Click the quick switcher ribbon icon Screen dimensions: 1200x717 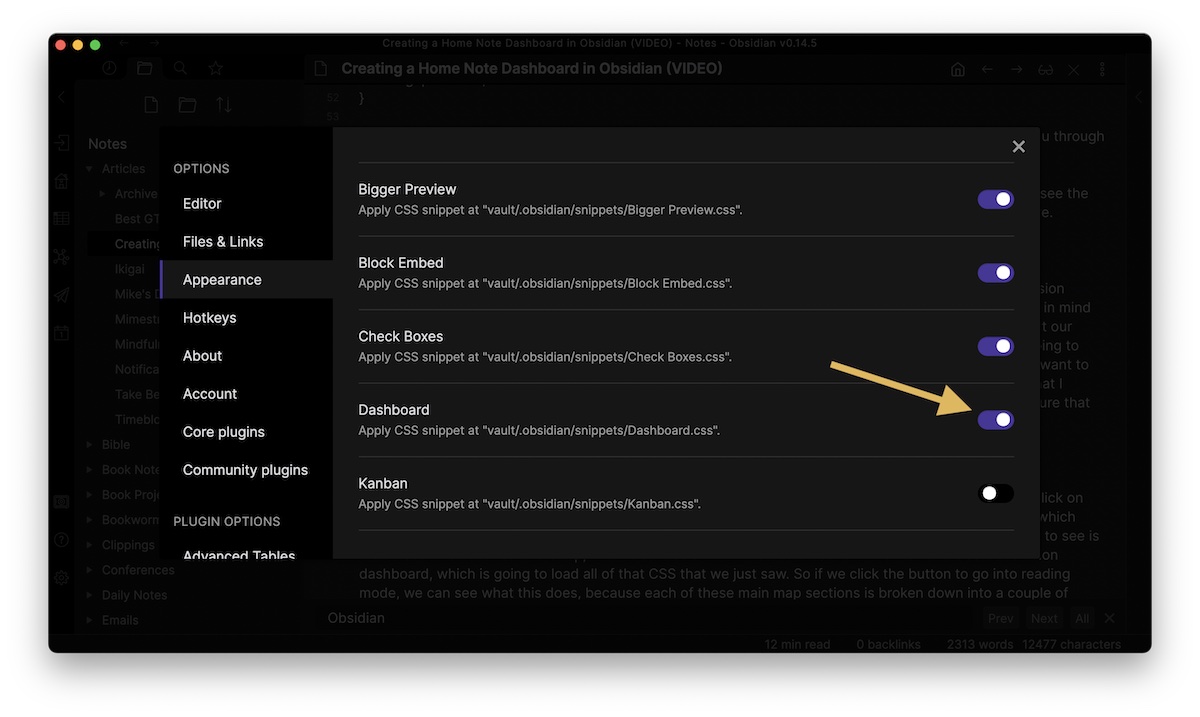point(61,143)
